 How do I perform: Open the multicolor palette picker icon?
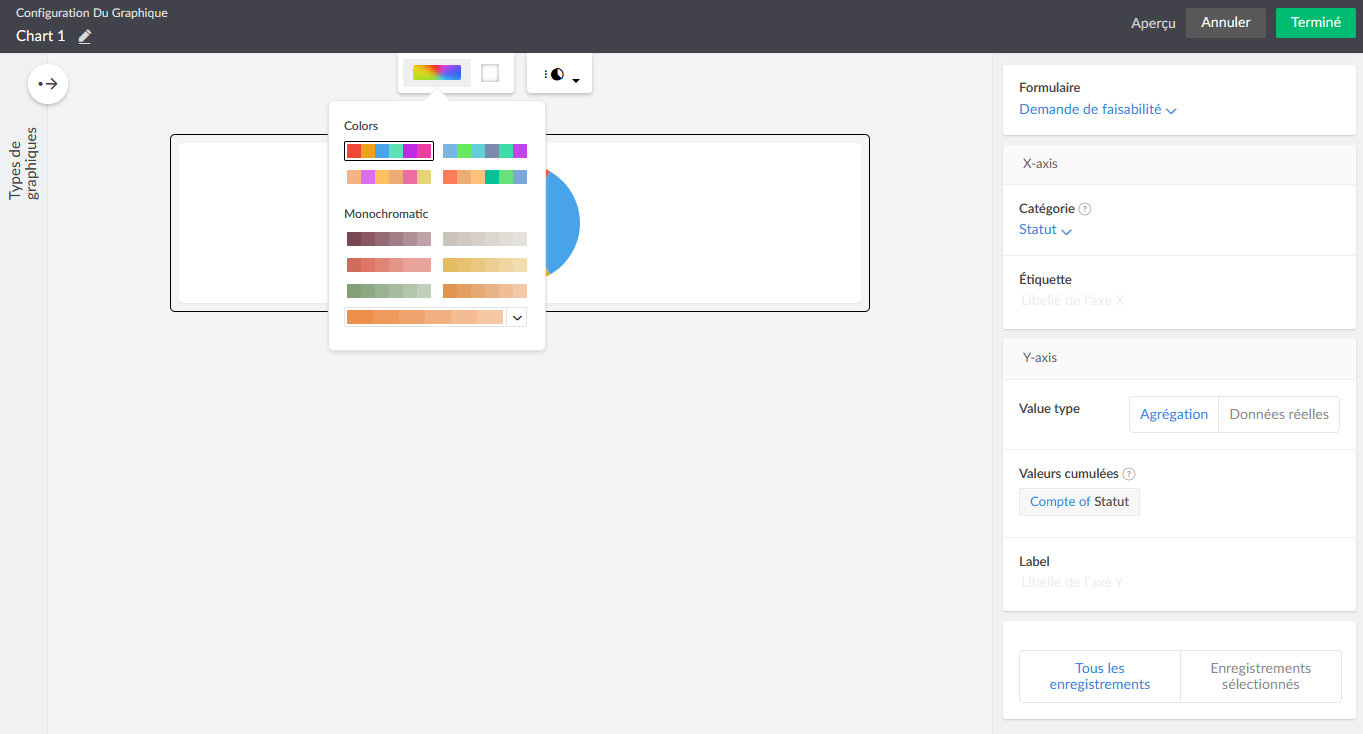click(437, 71)
